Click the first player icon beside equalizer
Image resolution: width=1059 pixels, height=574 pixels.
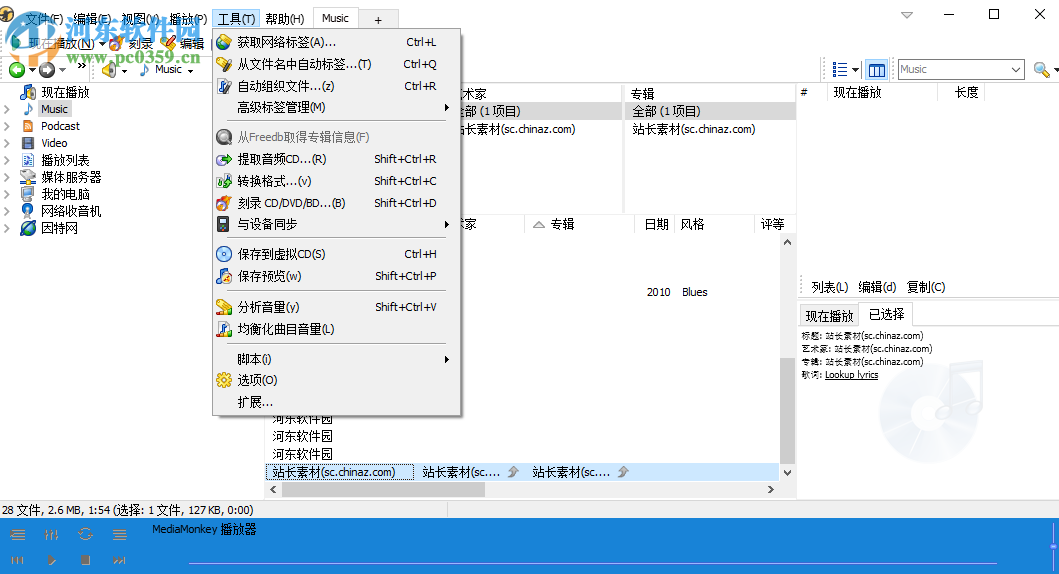18,535
